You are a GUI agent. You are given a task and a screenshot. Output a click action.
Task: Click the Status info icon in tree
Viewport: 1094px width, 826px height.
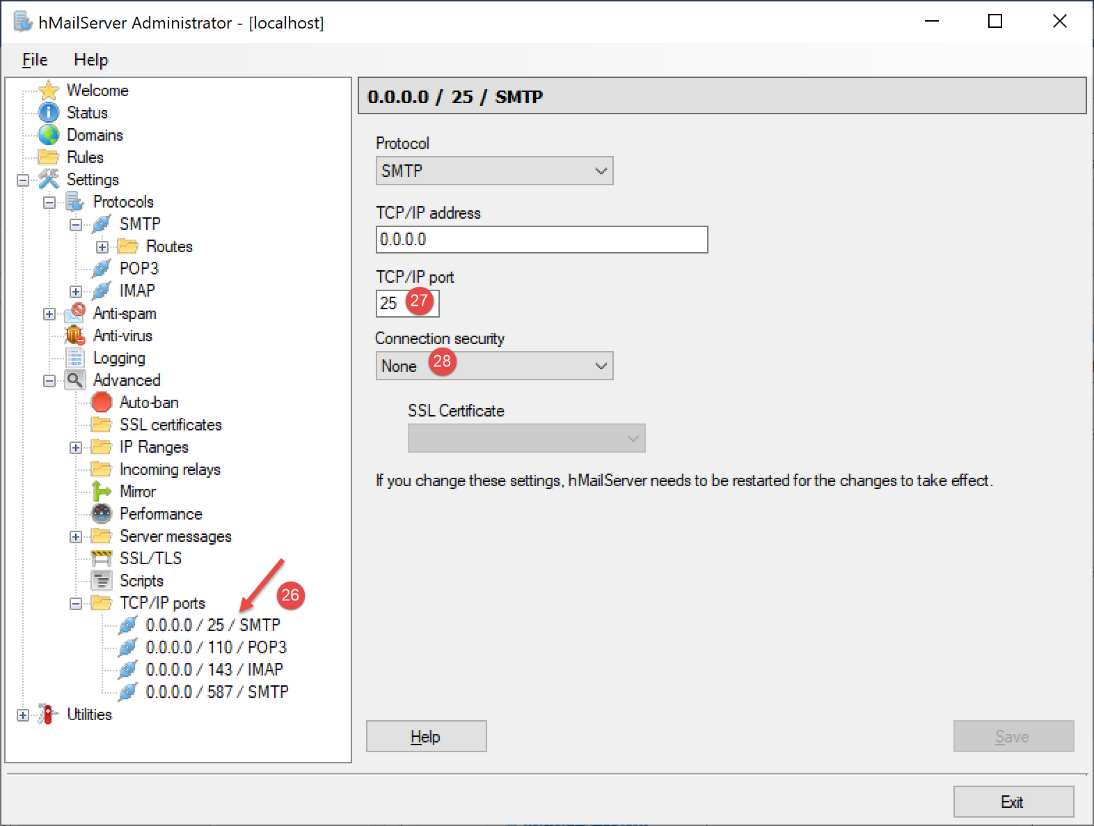(49, 113)
